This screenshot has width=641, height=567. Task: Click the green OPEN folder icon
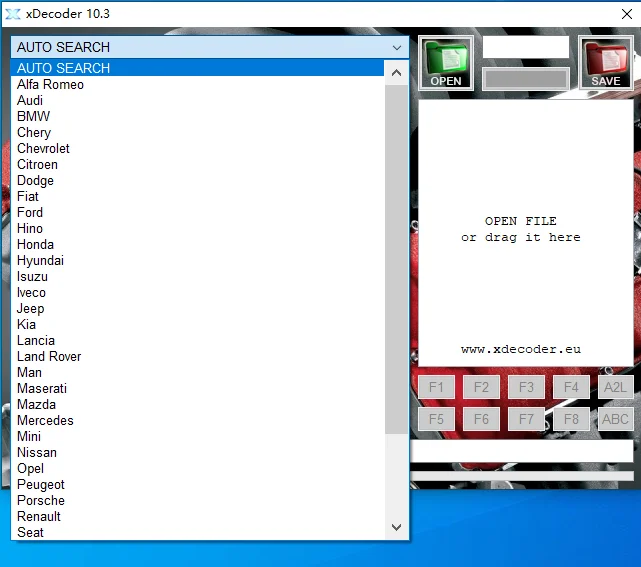[x=446, y=63]
